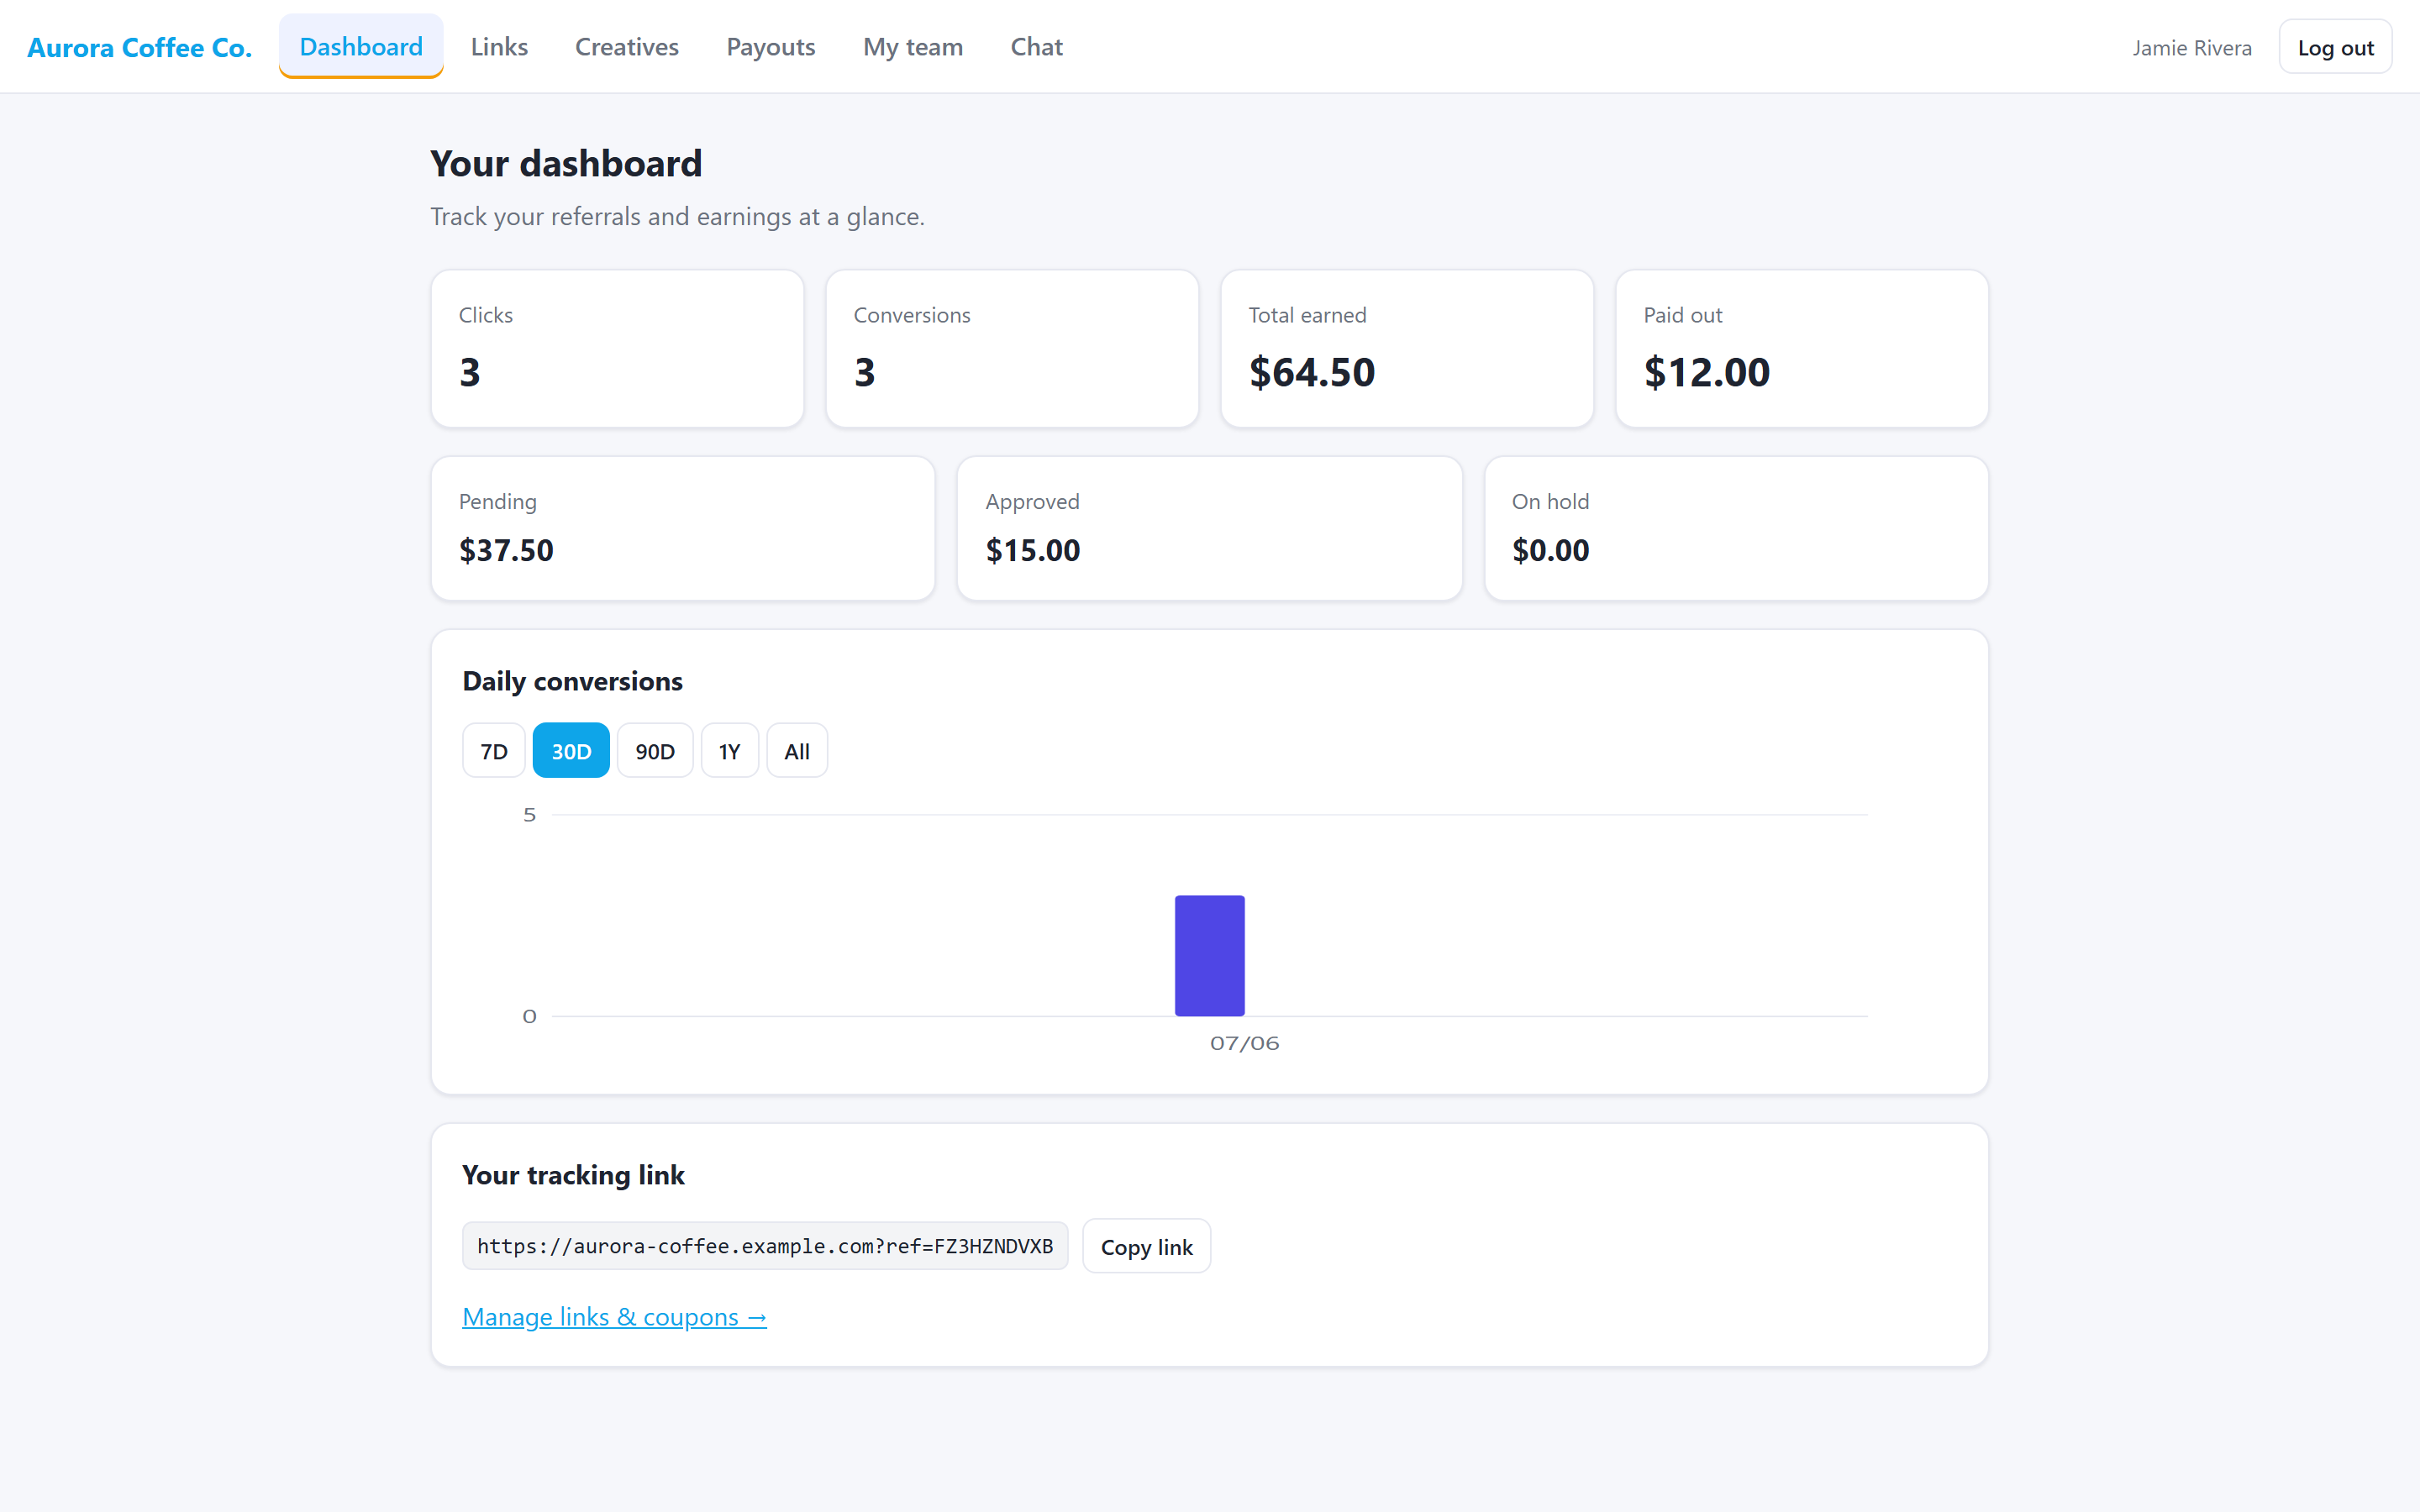
Task: Select the 7D range filter
Action: (494, 750)
